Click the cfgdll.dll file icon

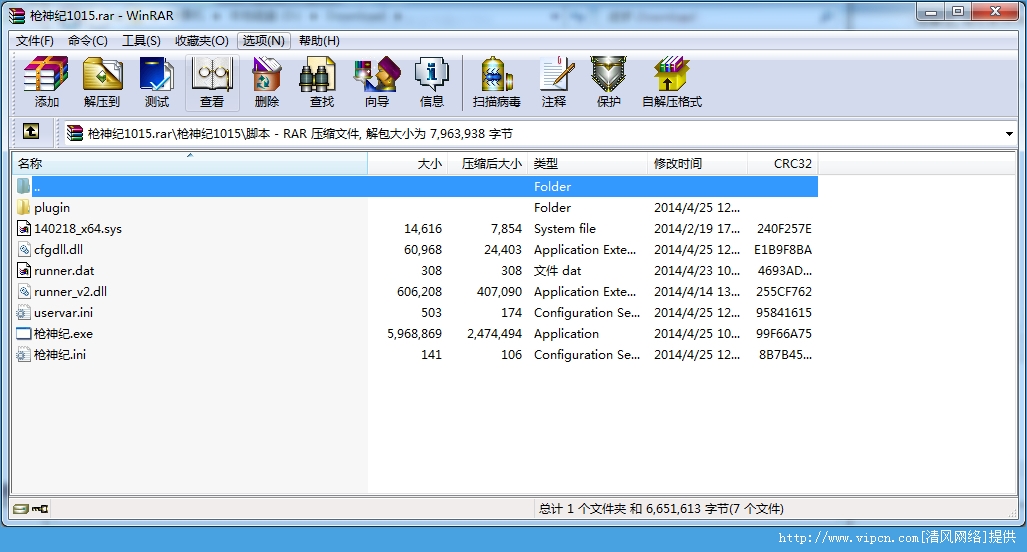(x=24, y=249)
